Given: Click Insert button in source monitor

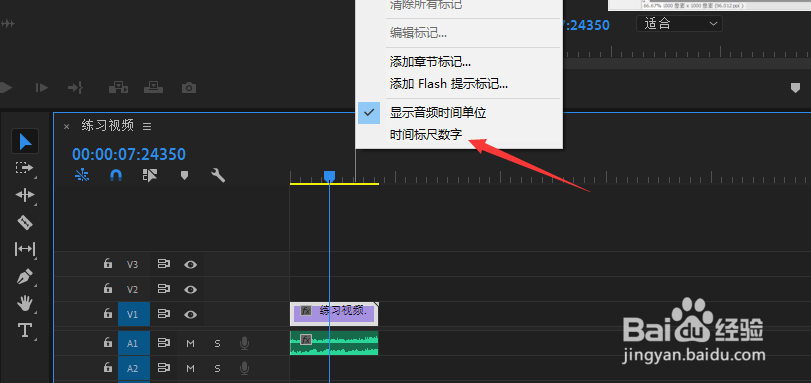Looking at the screenshot, I should pyautogui.click(x=118, y=87).
